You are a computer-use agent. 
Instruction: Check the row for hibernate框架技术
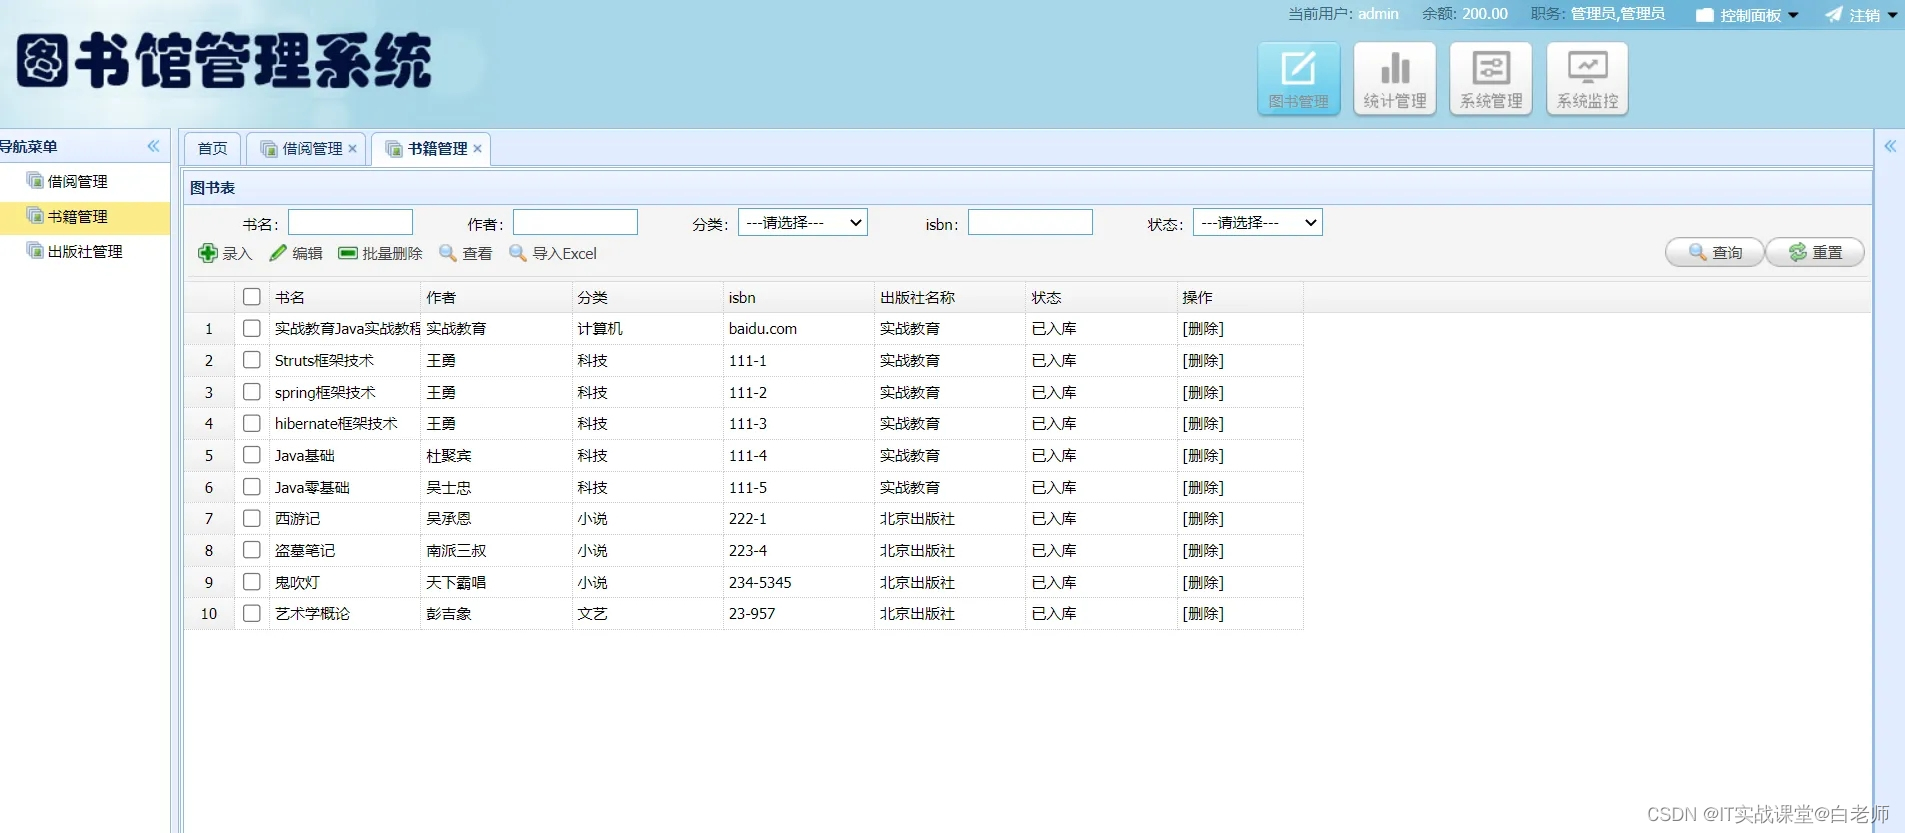(x=252, y=423)
